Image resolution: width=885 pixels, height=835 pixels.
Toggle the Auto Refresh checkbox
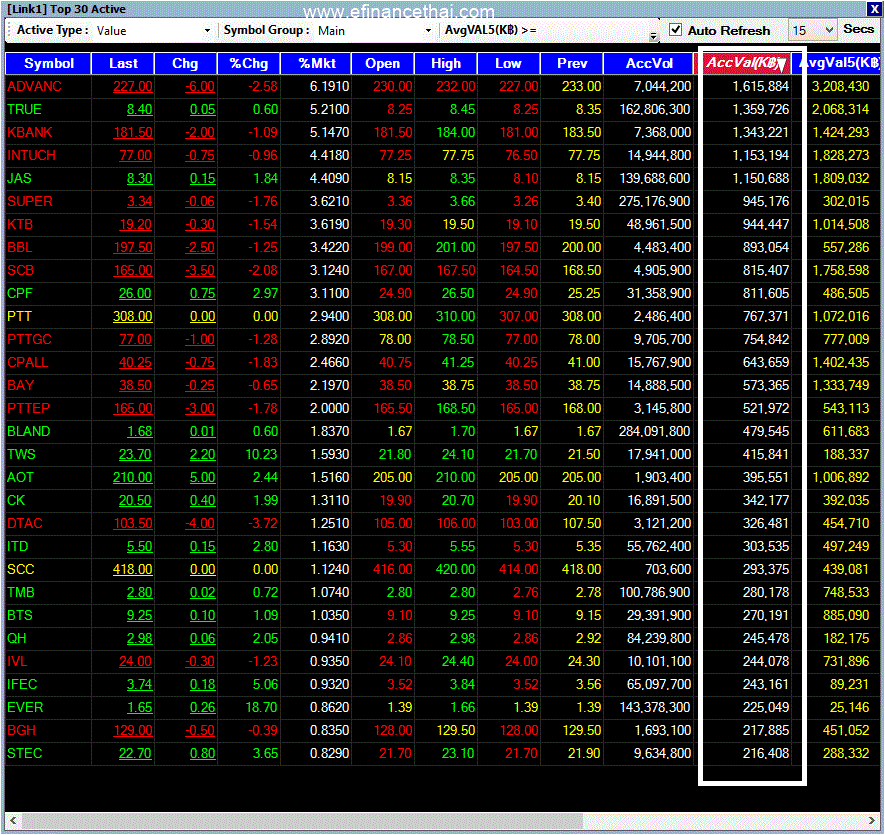tap(675, 30)
